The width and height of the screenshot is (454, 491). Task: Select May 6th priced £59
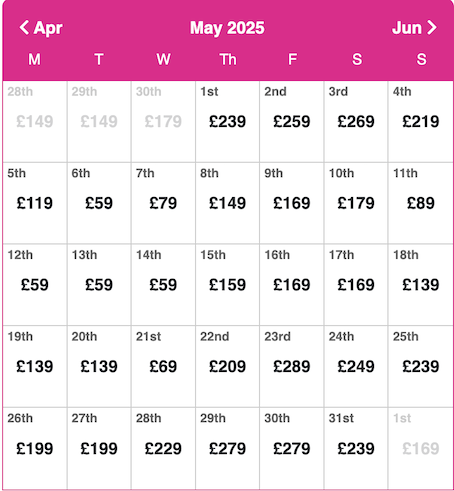[99, 203]
